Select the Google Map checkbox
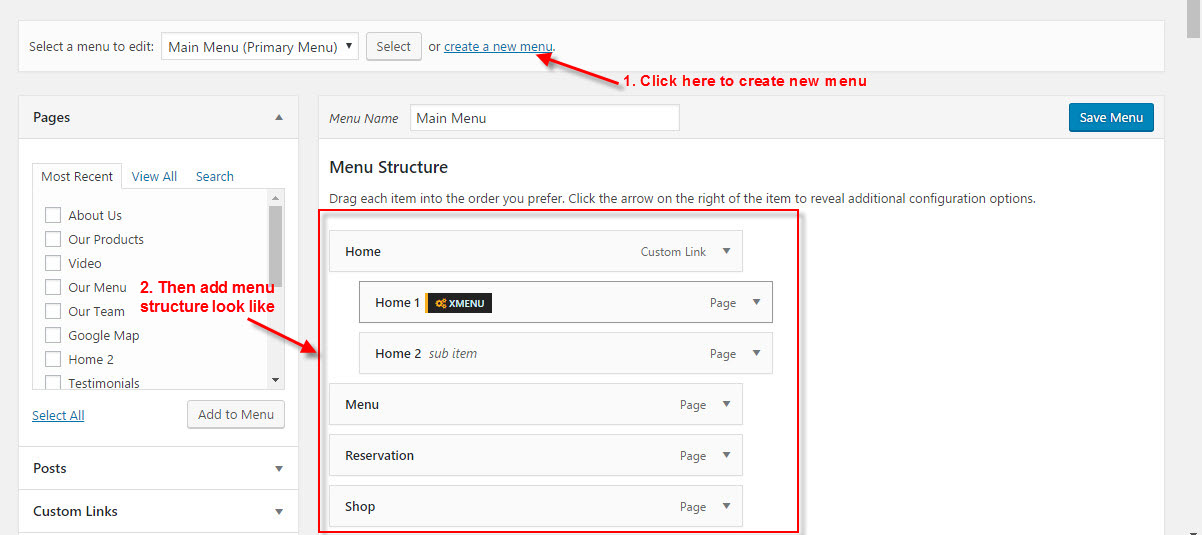The width and height of the screenshot is (1202, 535). click(x=53, y=335)
